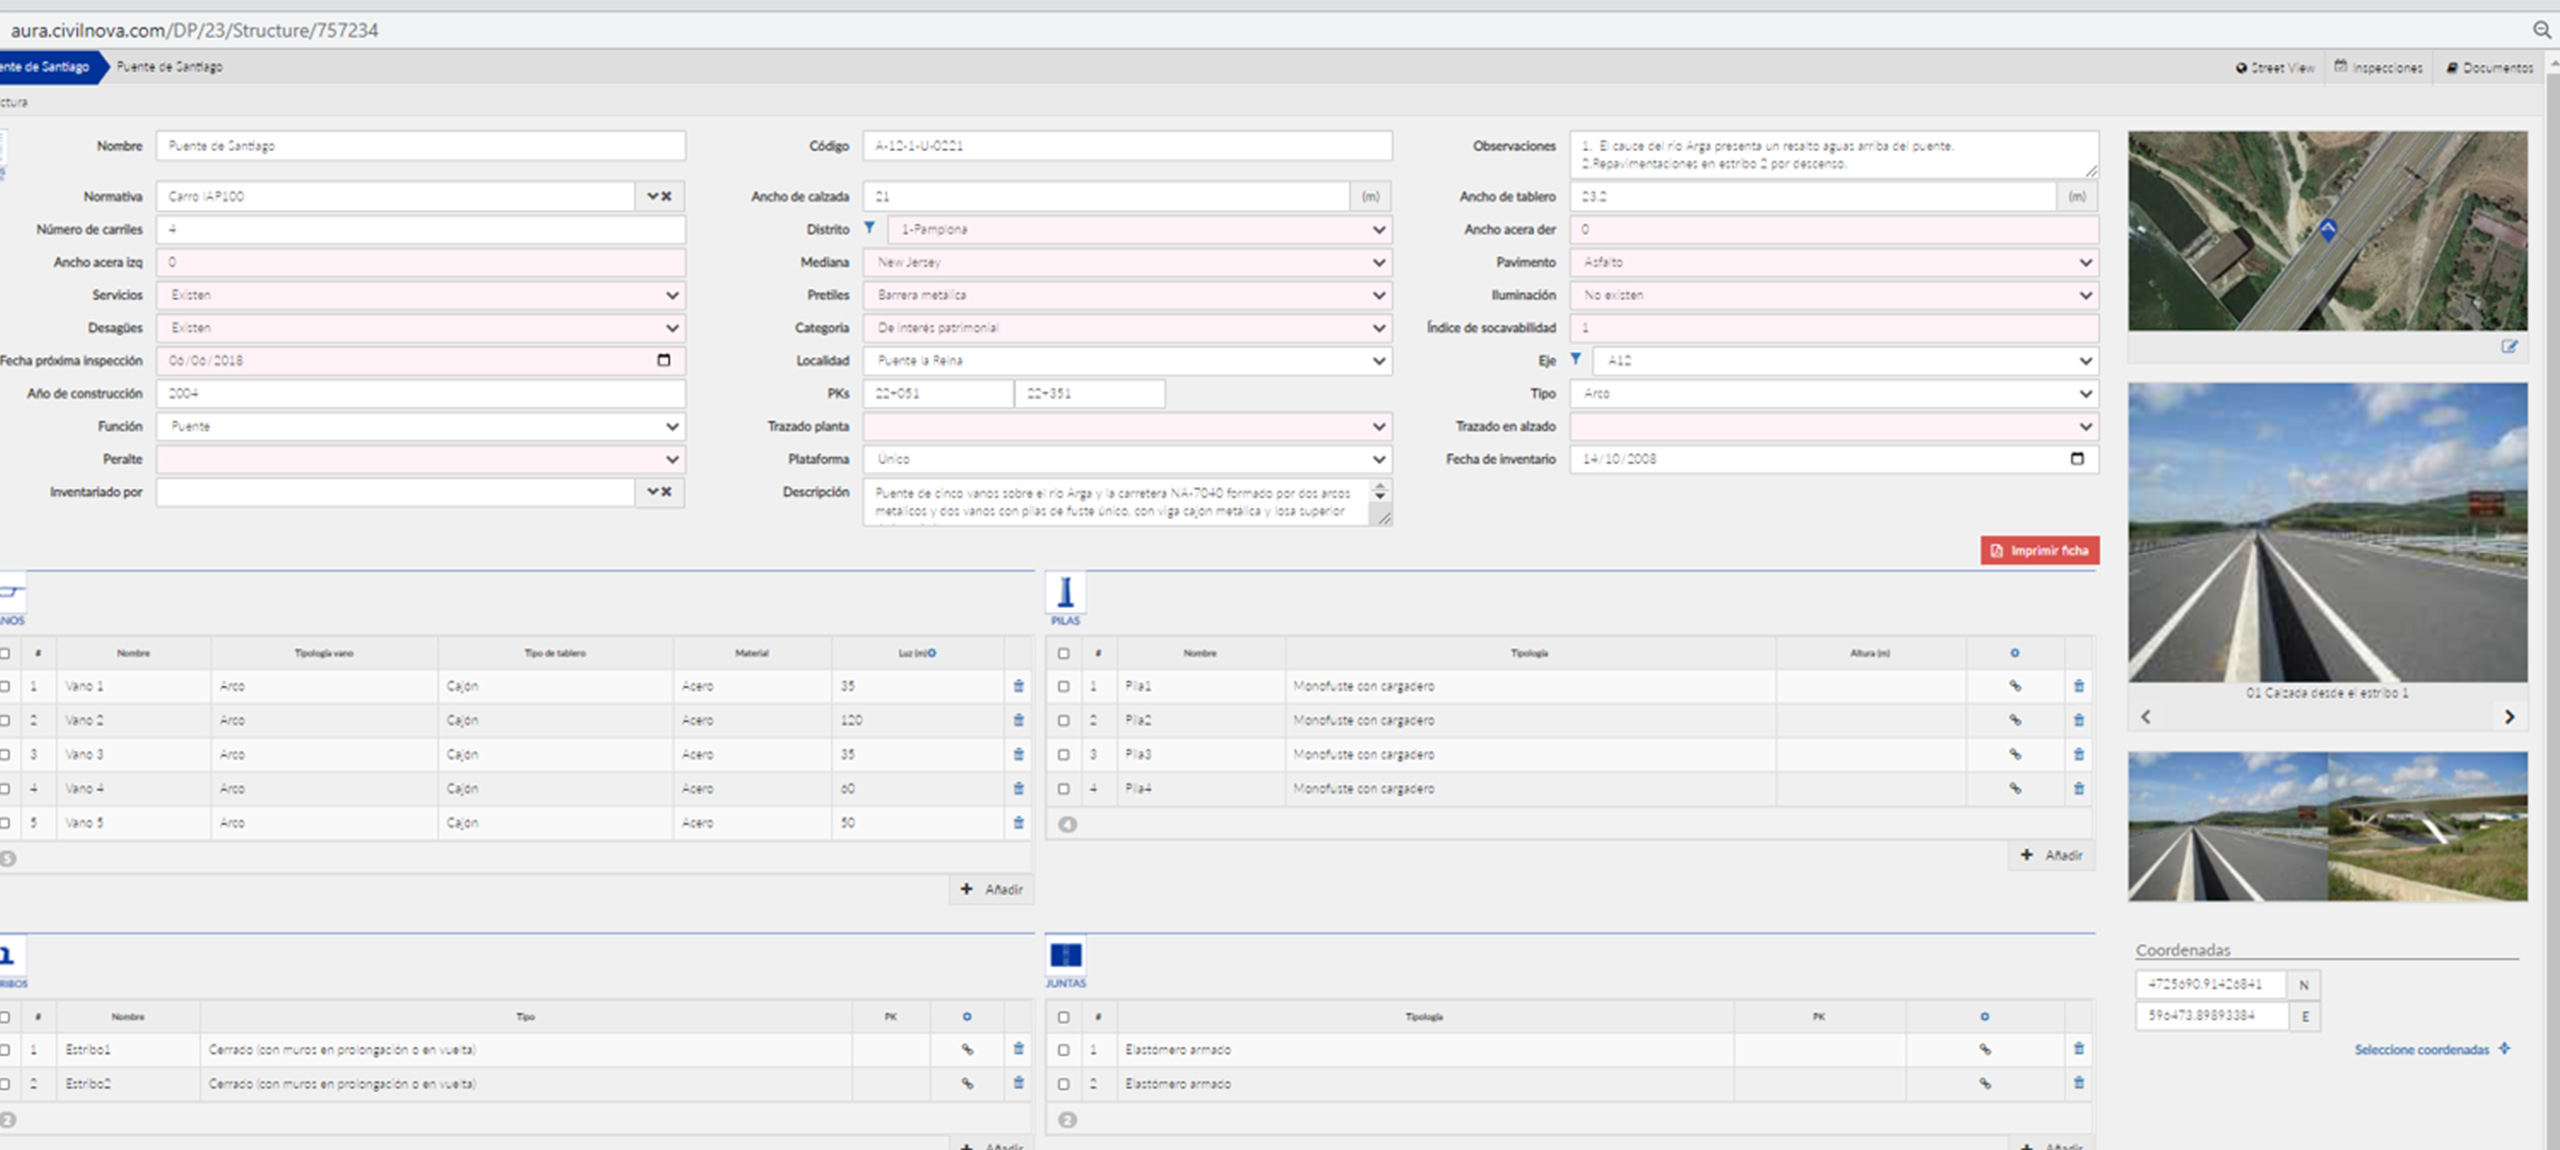
Task: Open link icon for Pila2 row
Action: tap(2015, 720)
